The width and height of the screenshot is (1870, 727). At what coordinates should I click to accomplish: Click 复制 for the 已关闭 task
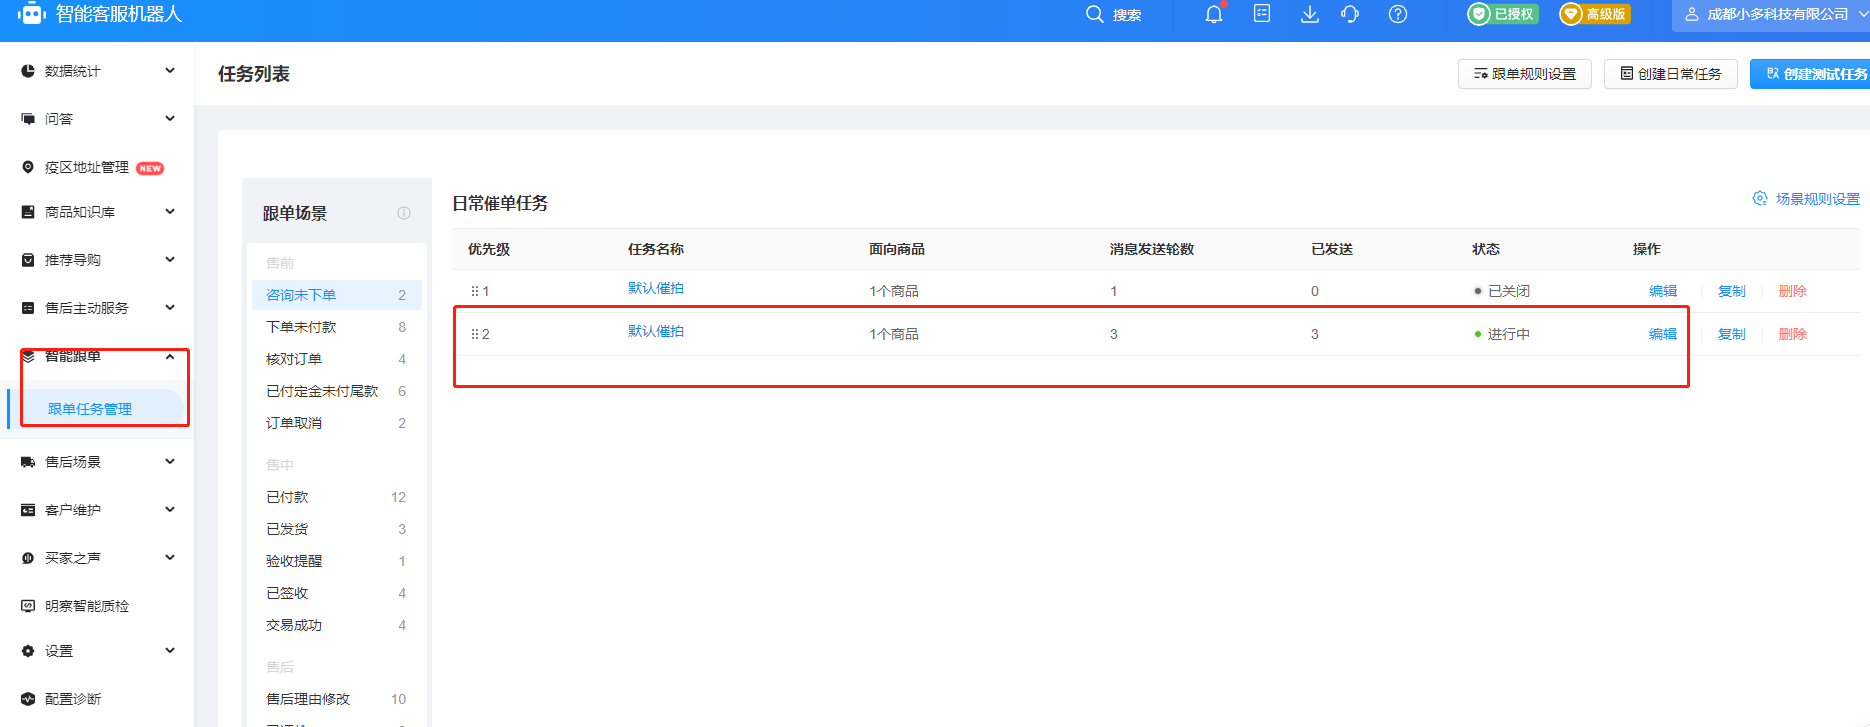1732,291
